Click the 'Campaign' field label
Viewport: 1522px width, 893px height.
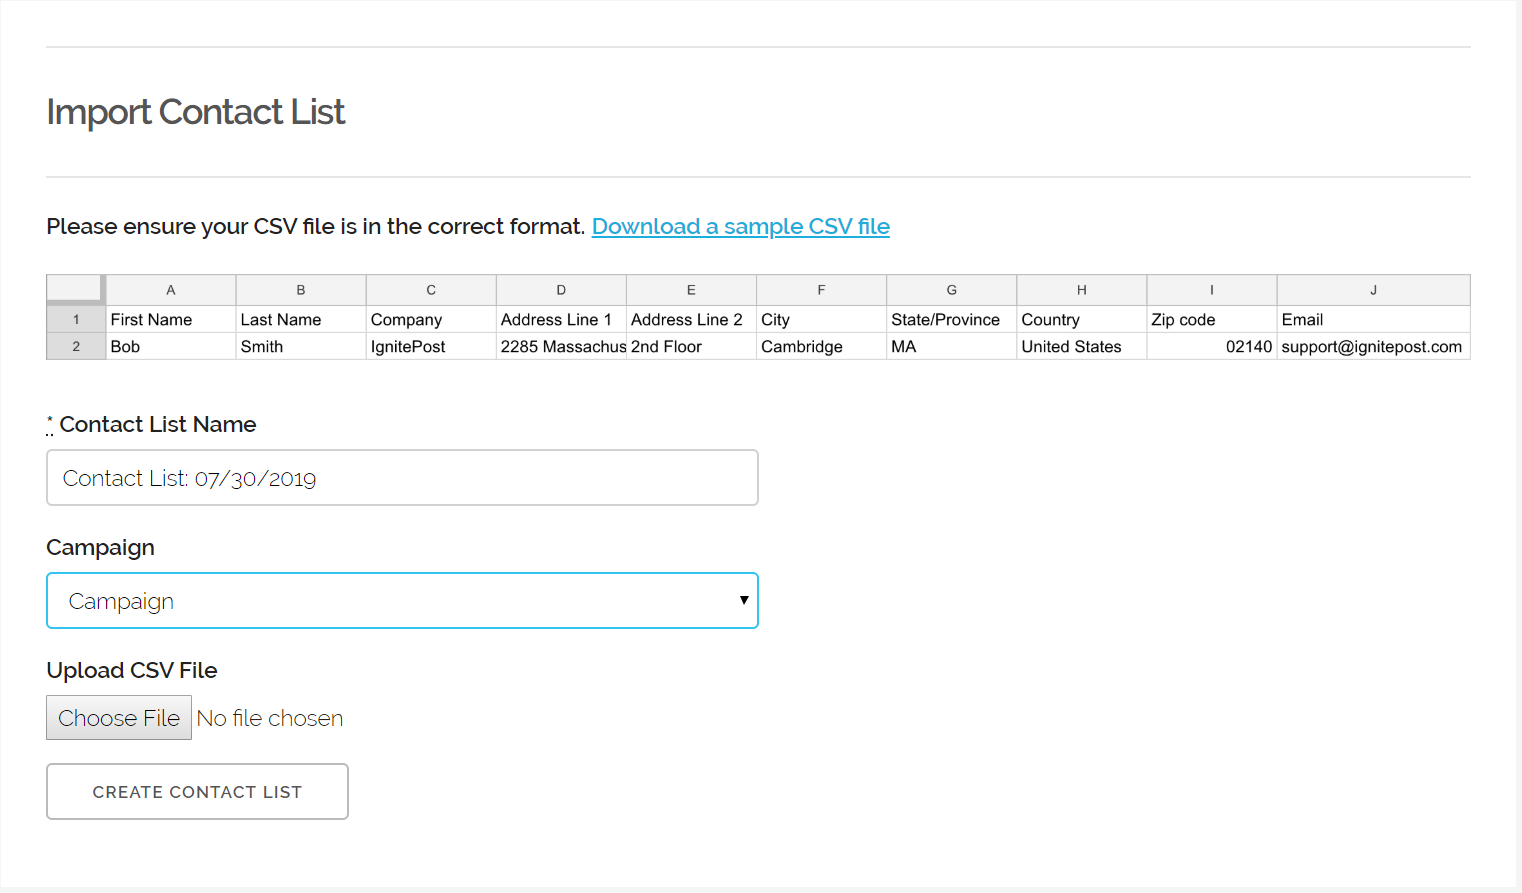pyautogui.click(x=101, y=548)
